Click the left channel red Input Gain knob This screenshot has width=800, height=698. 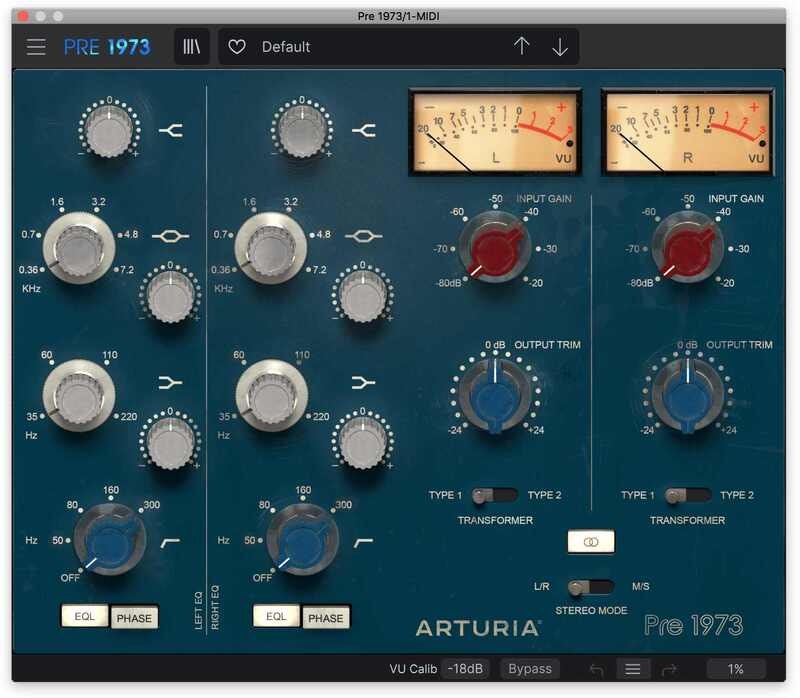point(493,246)
